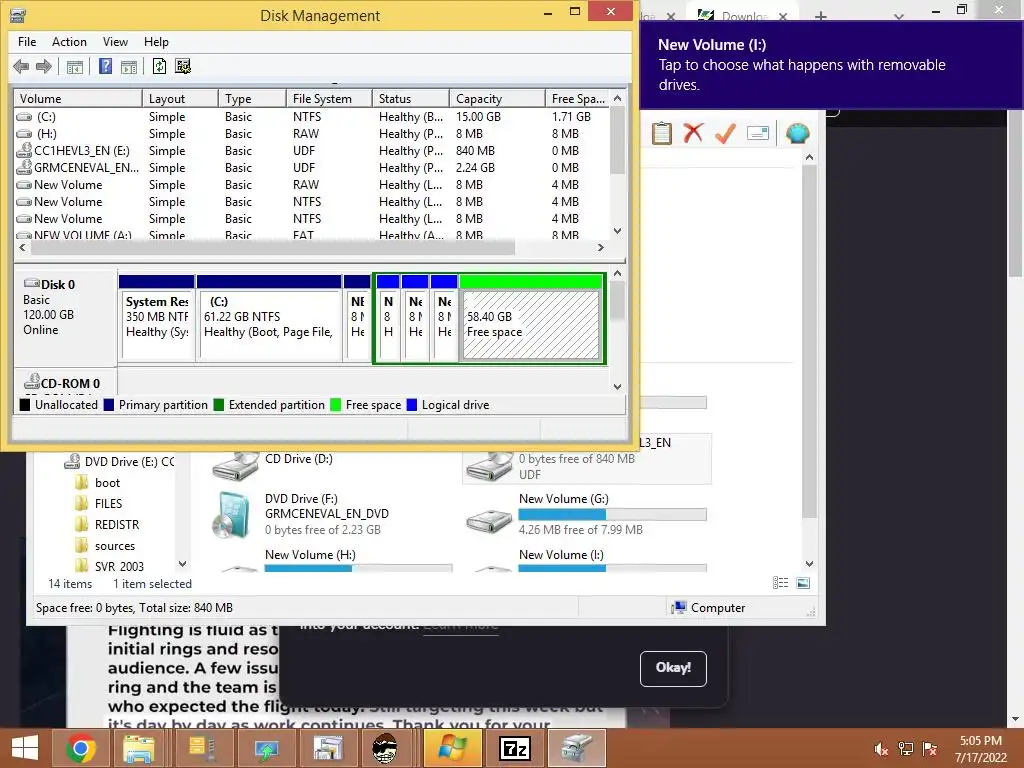Viewport: 1024px width, 768px height.
Task: Switch Explorer to large icons view
Action: (x=803, y=583)
